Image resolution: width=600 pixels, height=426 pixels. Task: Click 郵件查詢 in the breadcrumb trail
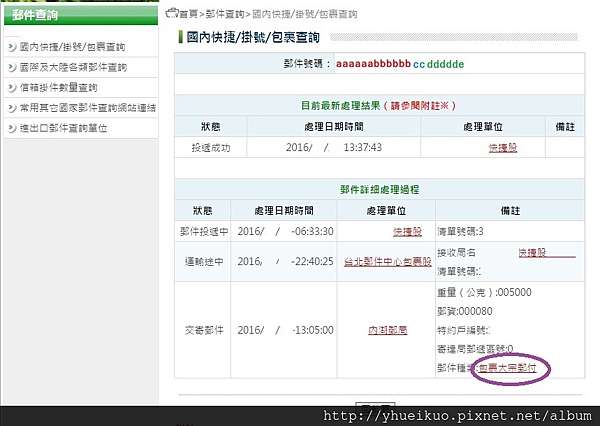225,14
